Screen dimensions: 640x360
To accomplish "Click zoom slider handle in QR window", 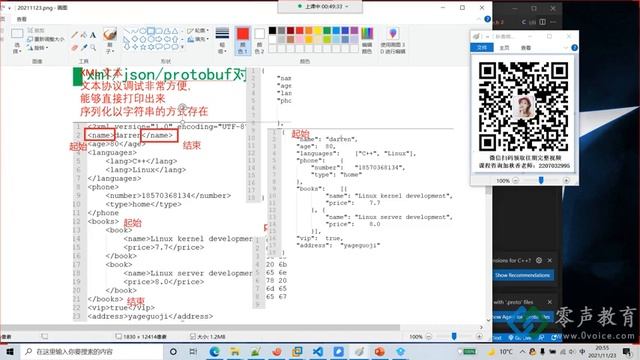I will pos(541,180).
